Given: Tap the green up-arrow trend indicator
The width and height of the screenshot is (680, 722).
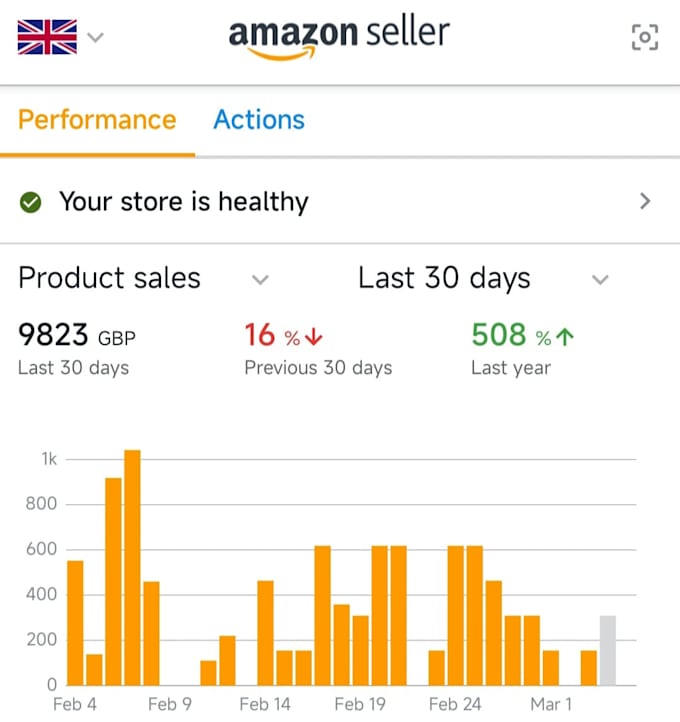Looking at the screenshot, I should tap(565, 337).
